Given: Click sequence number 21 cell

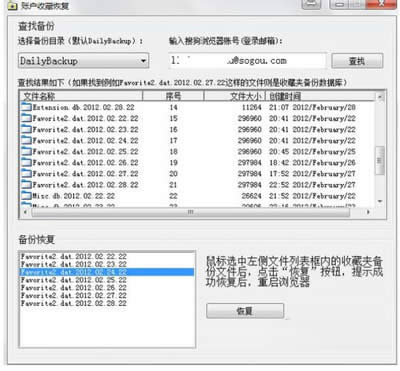Looking at the screenshot, I should [173, 184].
